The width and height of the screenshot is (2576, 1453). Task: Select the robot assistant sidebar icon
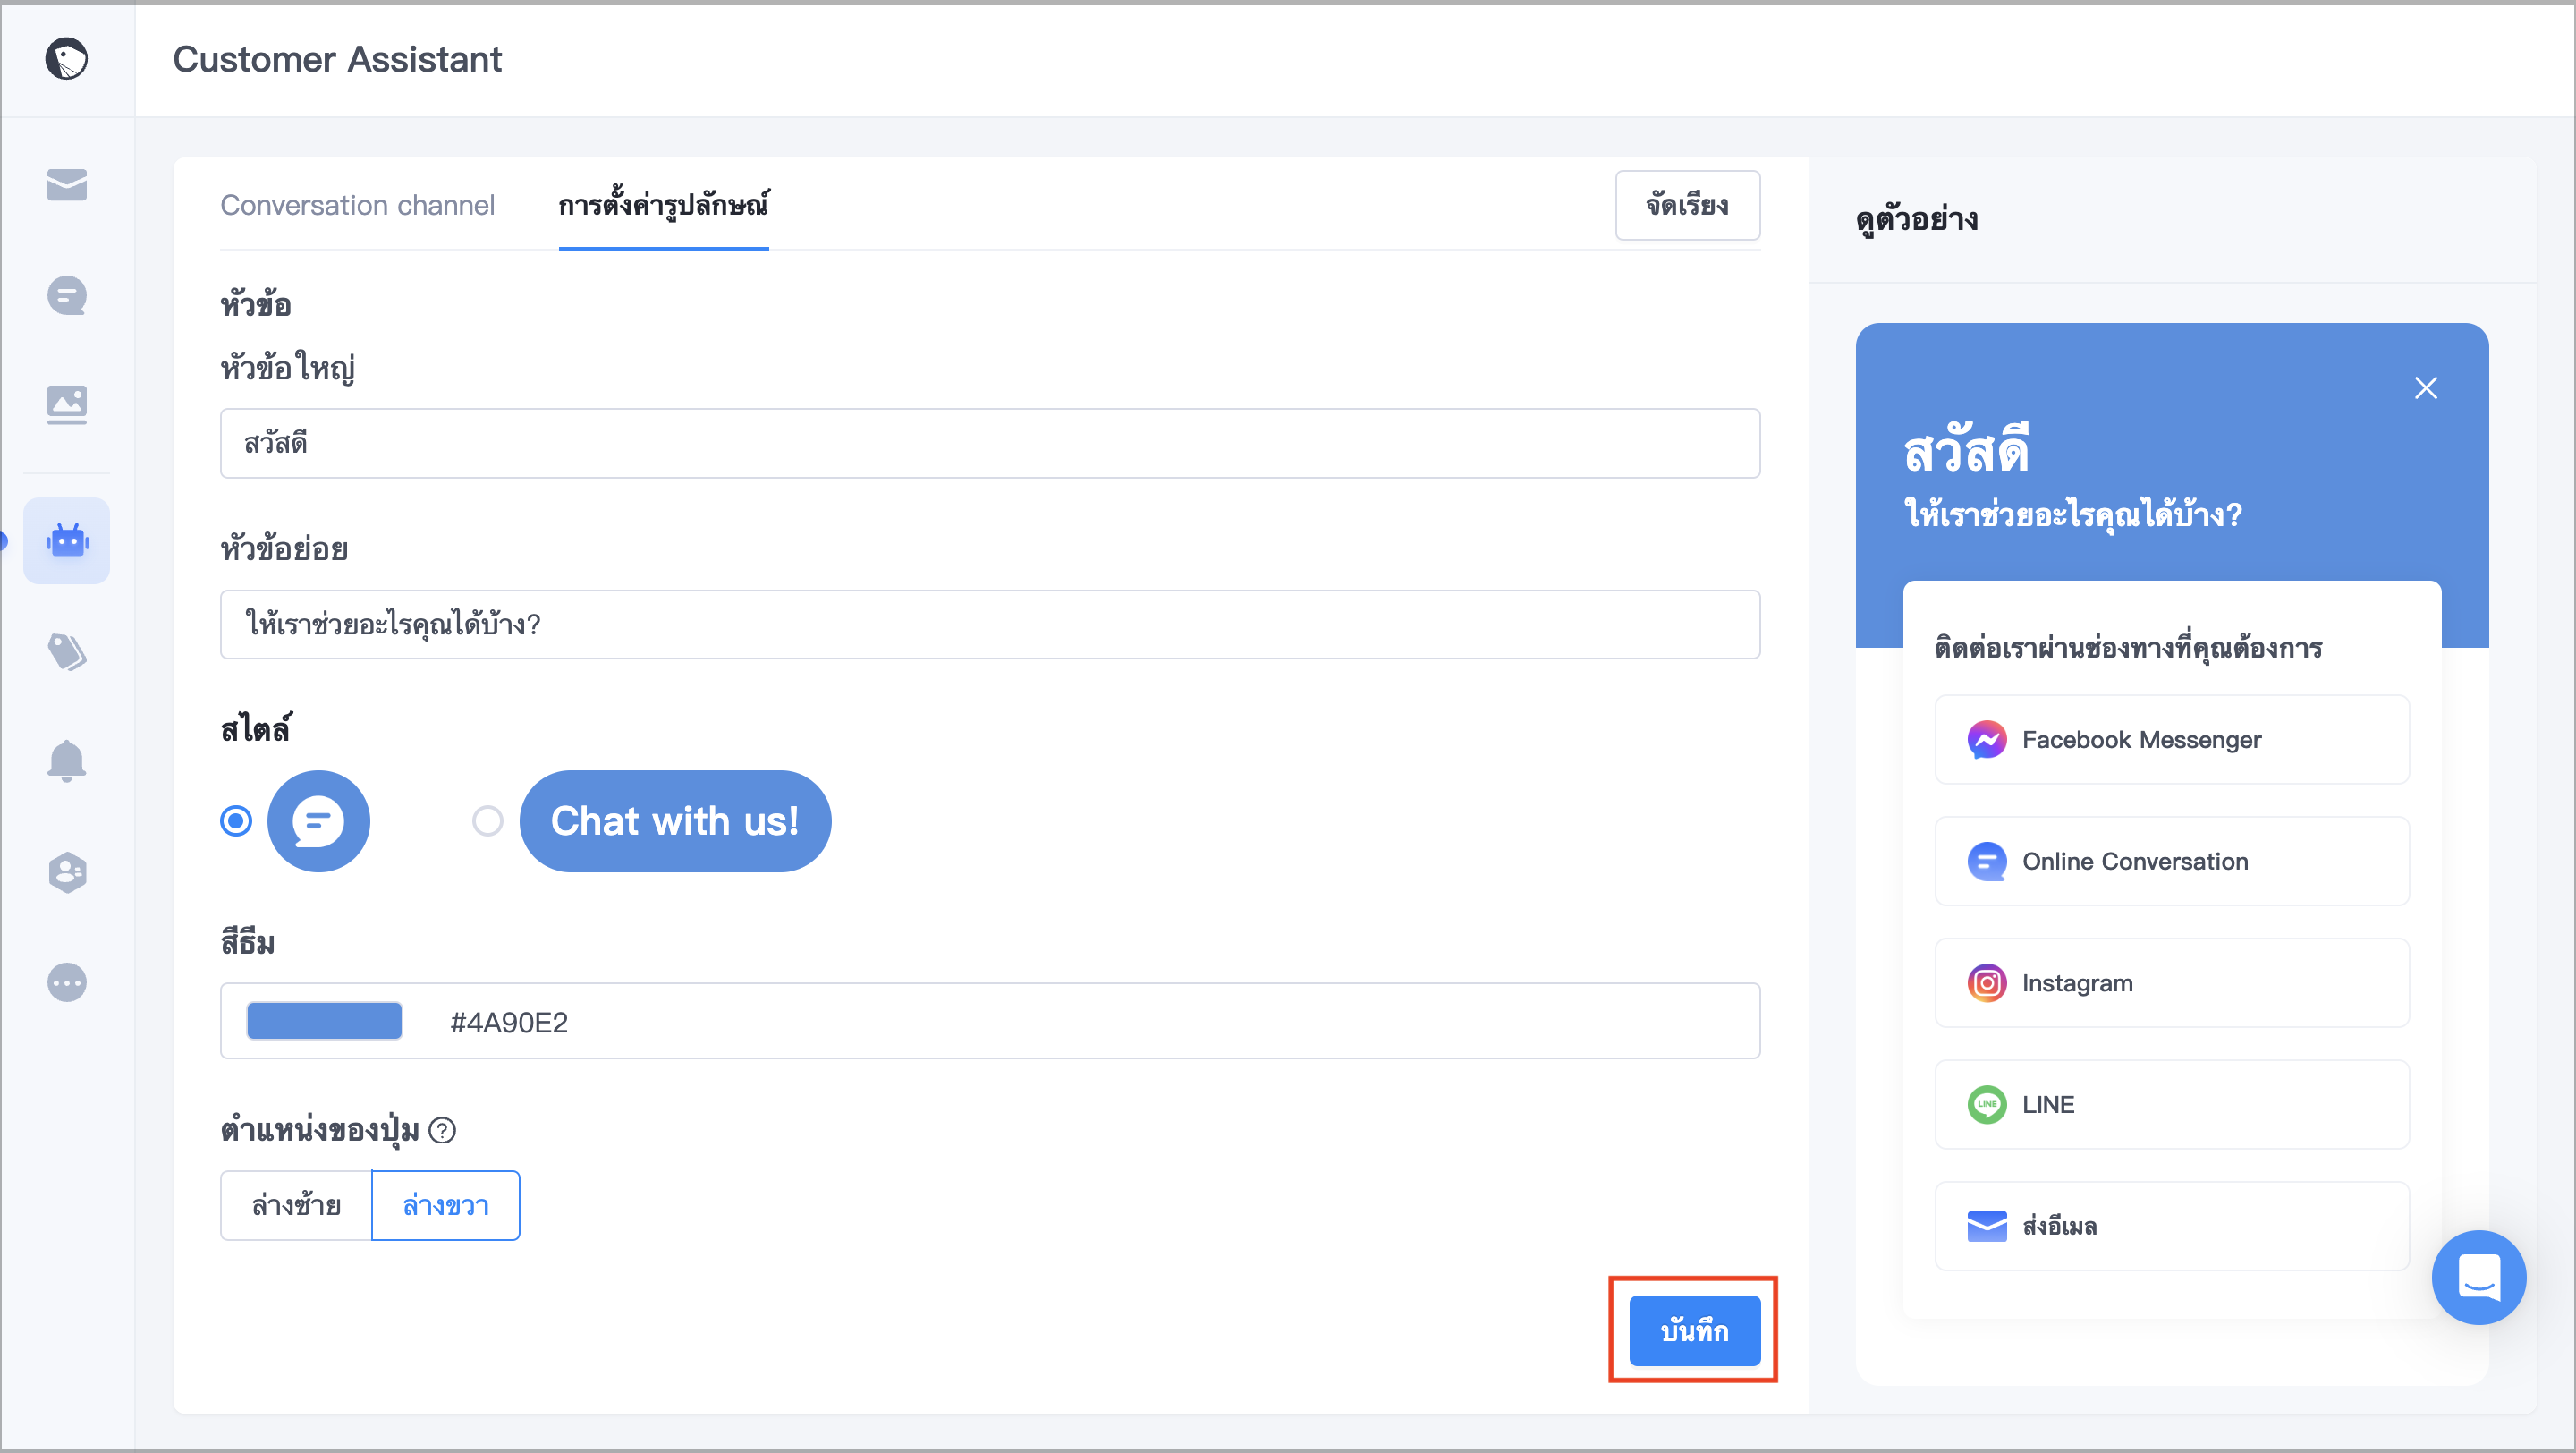pos(66,540)
